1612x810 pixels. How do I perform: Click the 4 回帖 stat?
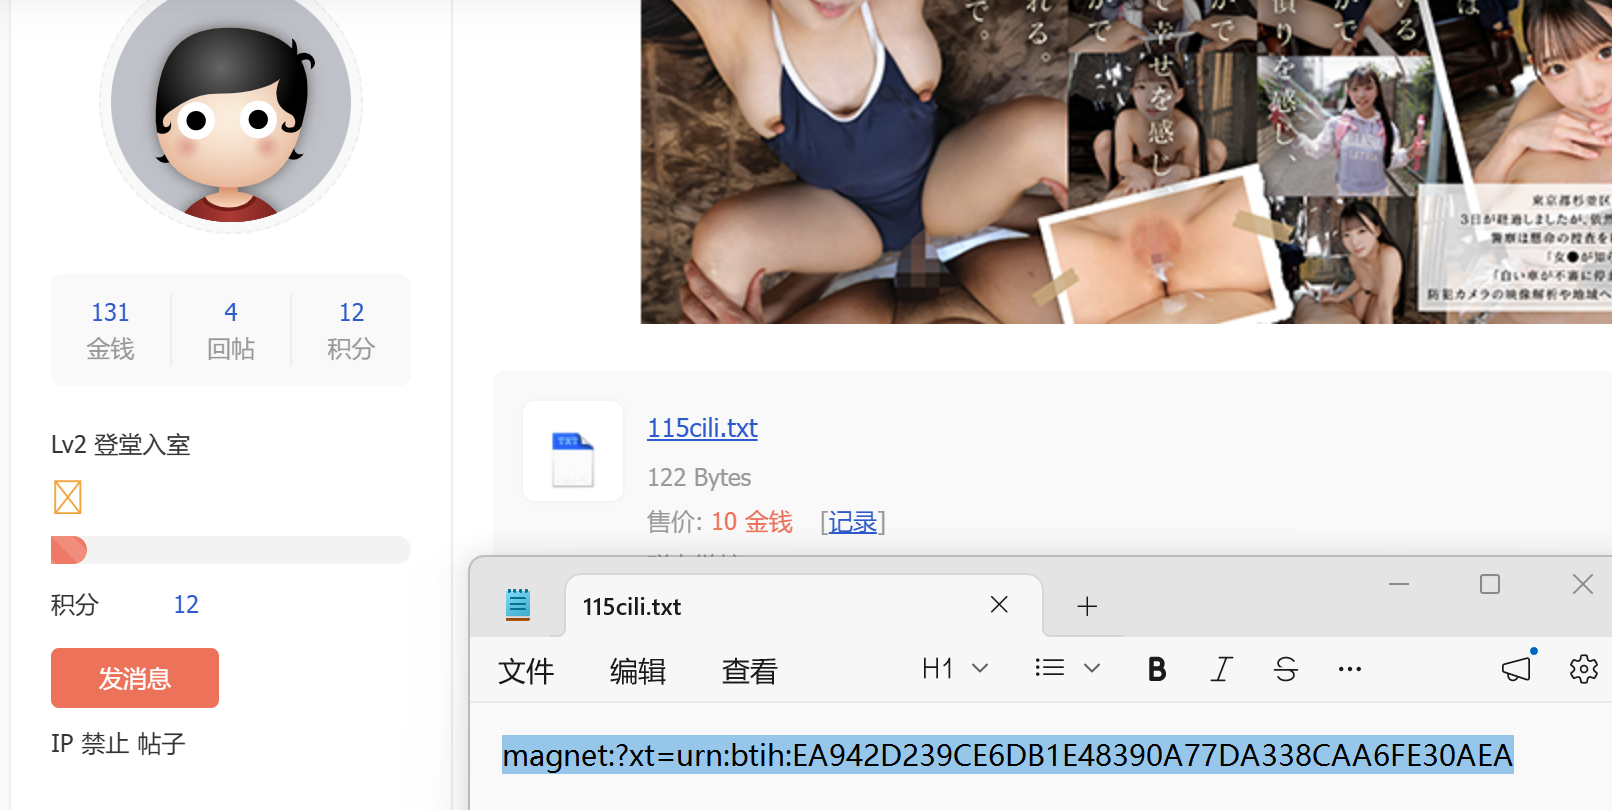click(x=231, y=330)
